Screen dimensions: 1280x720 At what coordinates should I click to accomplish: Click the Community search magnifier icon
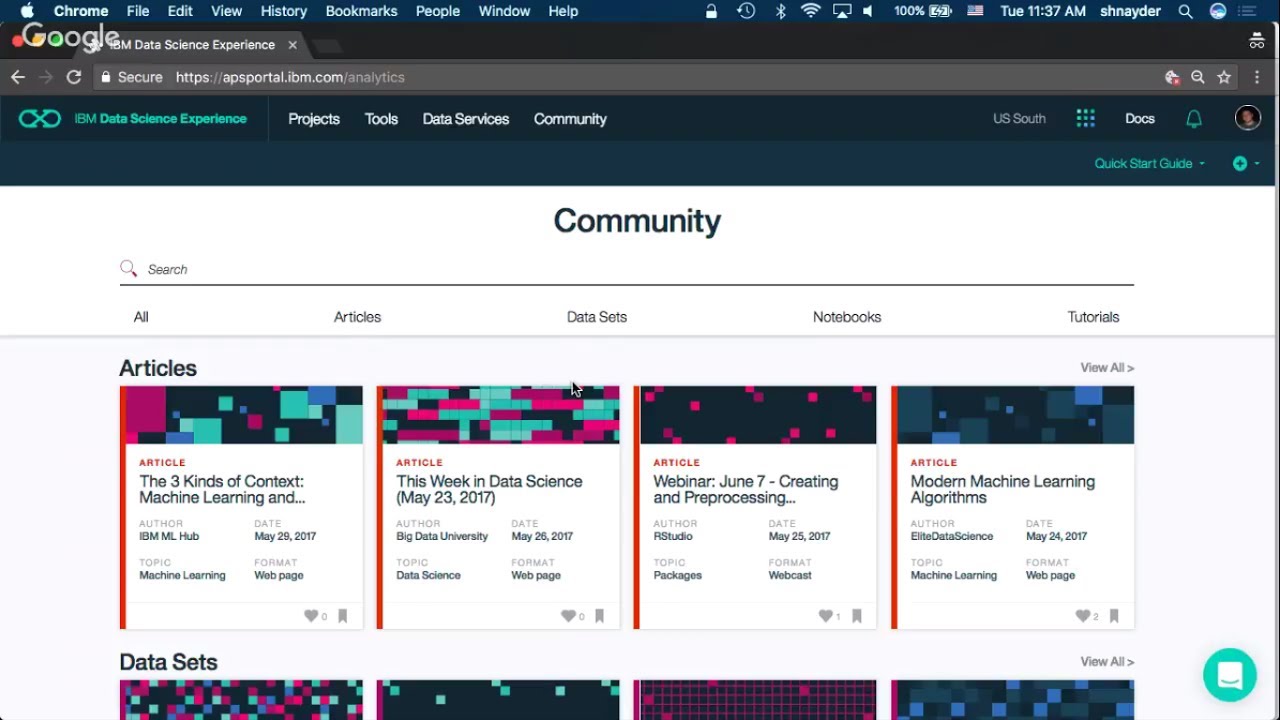coord(128,268)
